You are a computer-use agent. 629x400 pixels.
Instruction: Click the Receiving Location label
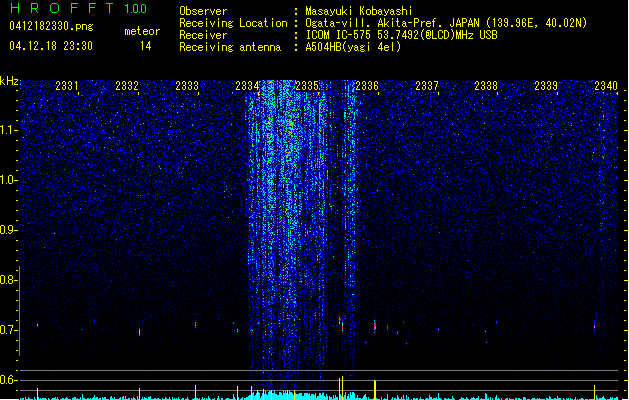pyautogui.click(x=233, y=23)
